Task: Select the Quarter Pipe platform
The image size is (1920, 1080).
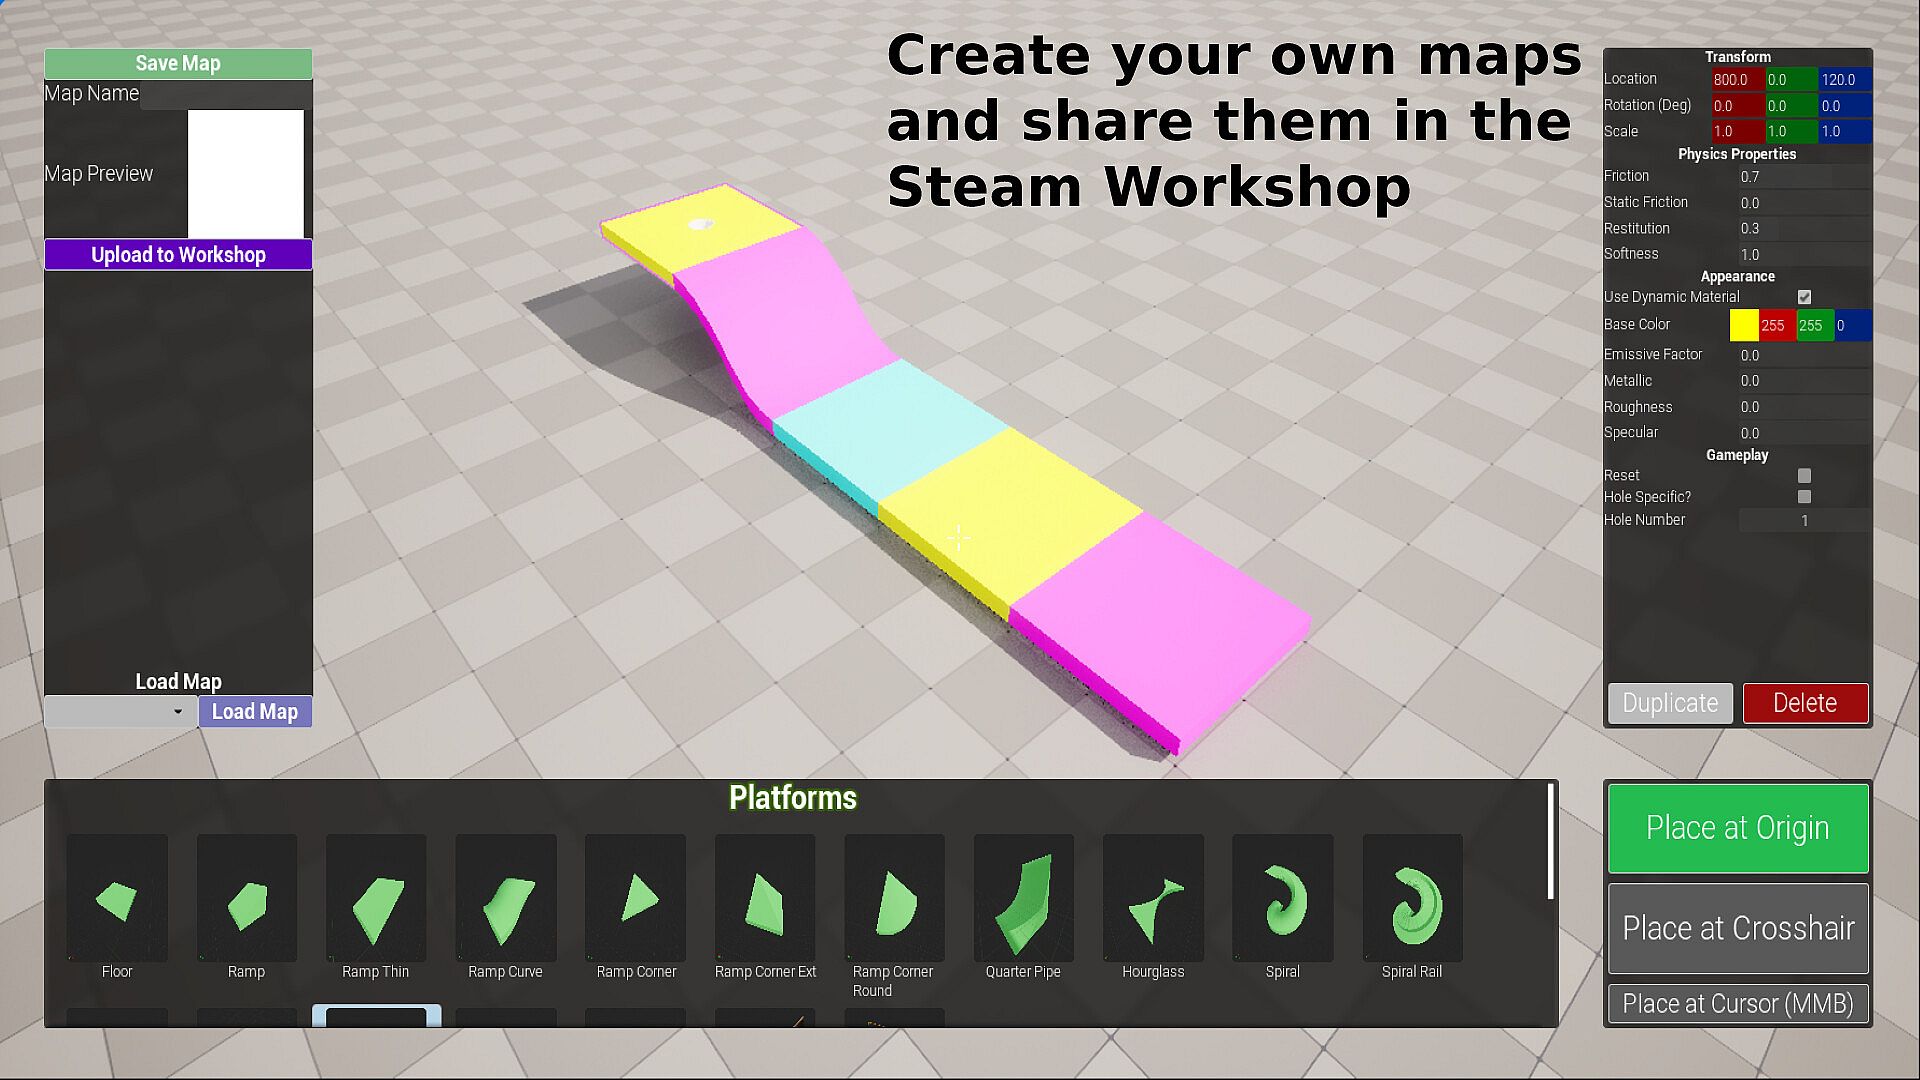Action: [x=1023, y=899]
